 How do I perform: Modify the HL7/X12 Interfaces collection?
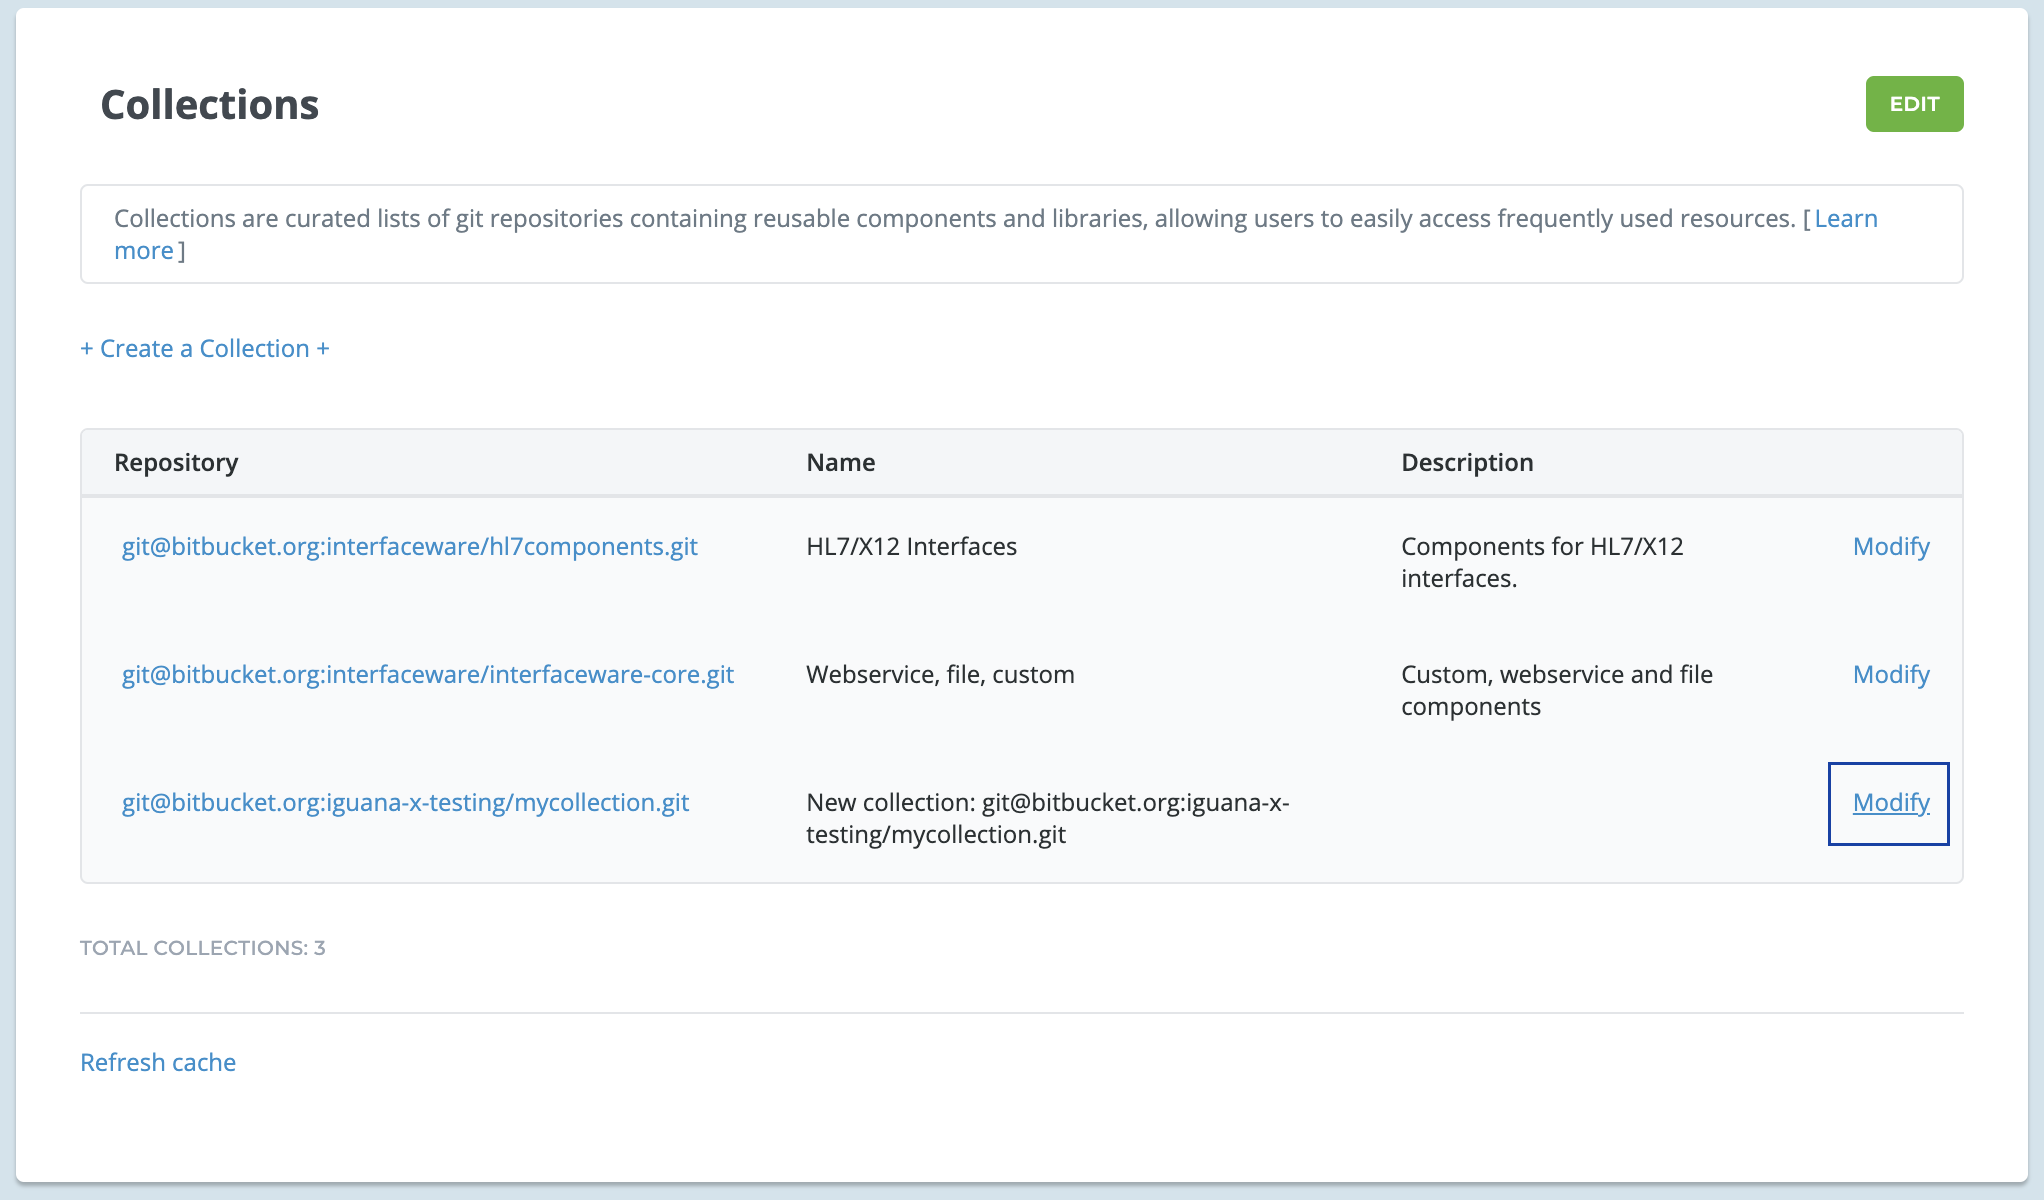[x=1890, y=547]
